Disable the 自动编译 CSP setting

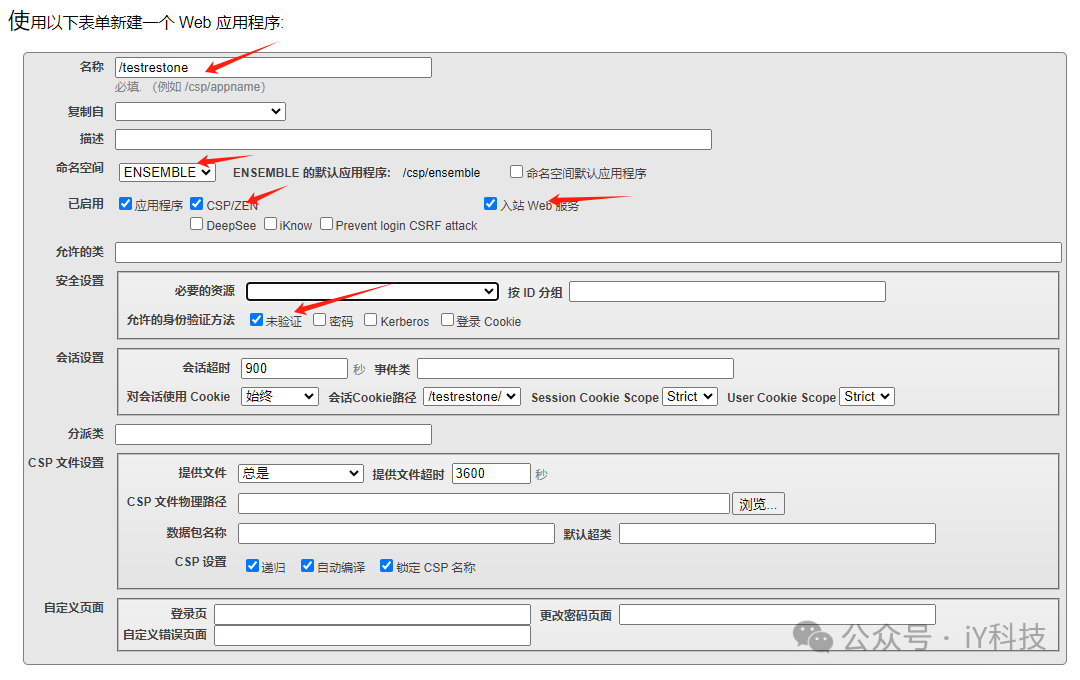tap(307, 565)
